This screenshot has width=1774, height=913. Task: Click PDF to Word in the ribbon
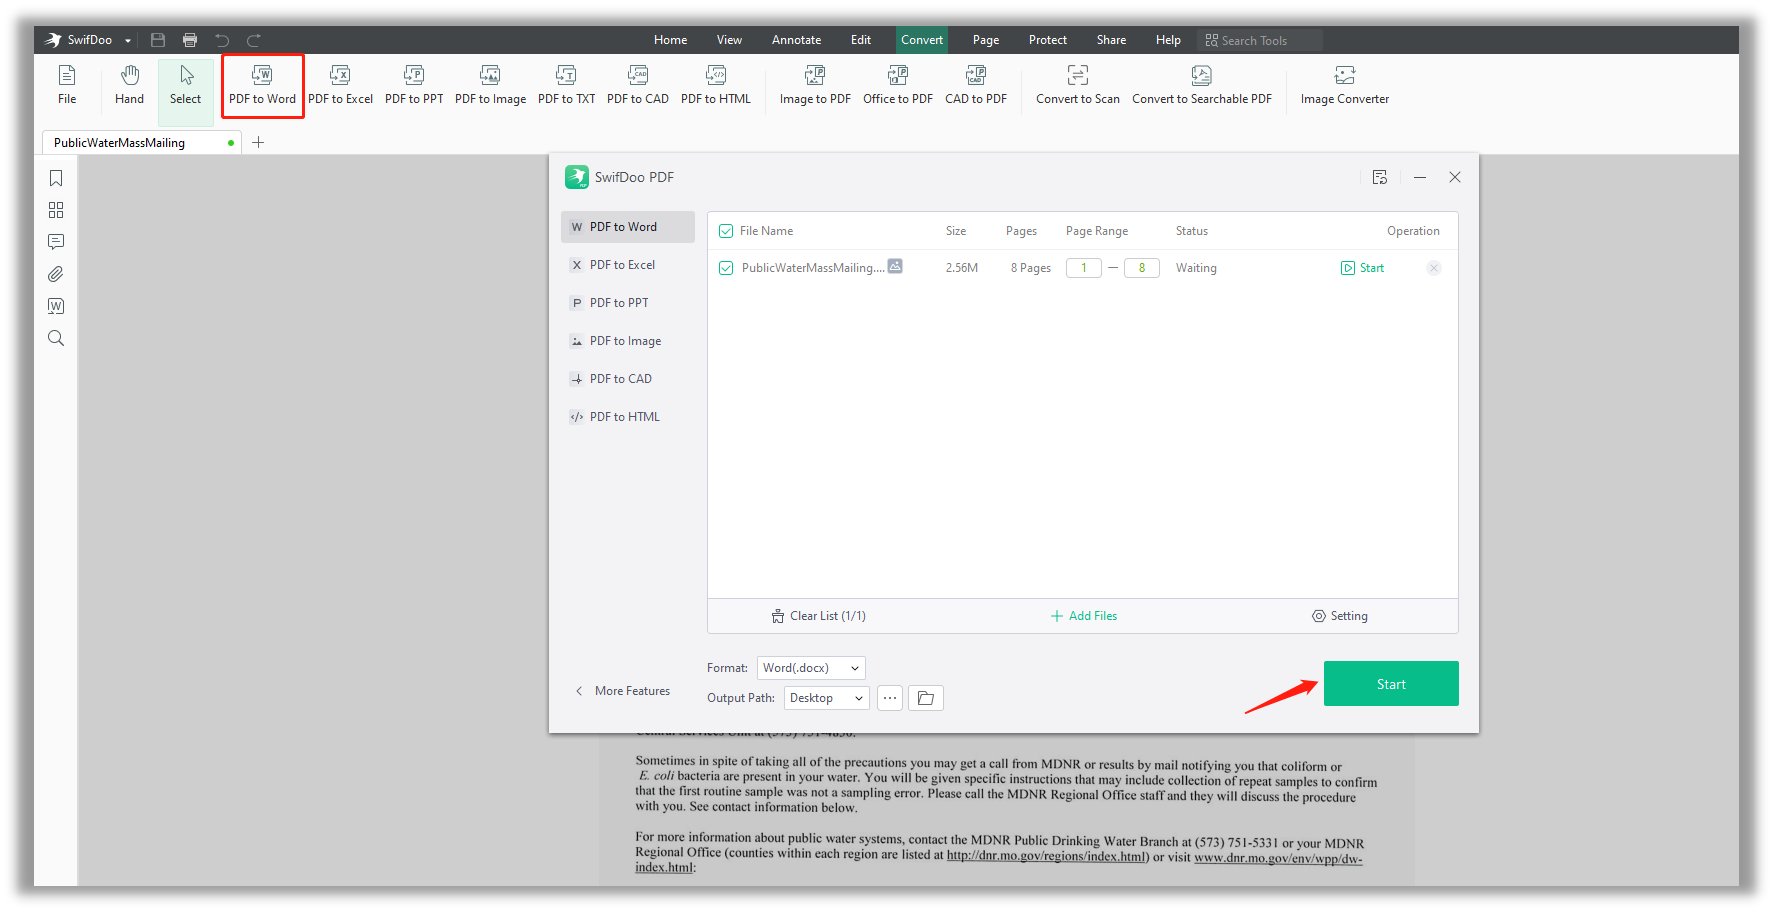click(x=262, y=85)
